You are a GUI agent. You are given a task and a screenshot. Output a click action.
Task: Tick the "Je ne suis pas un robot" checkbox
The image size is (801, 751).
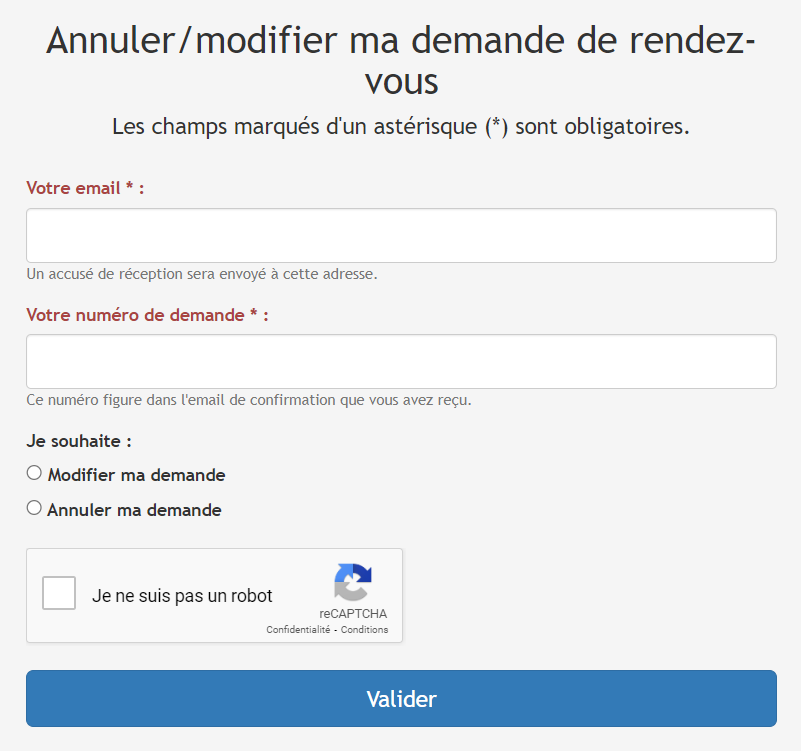(x=59, y=594)
